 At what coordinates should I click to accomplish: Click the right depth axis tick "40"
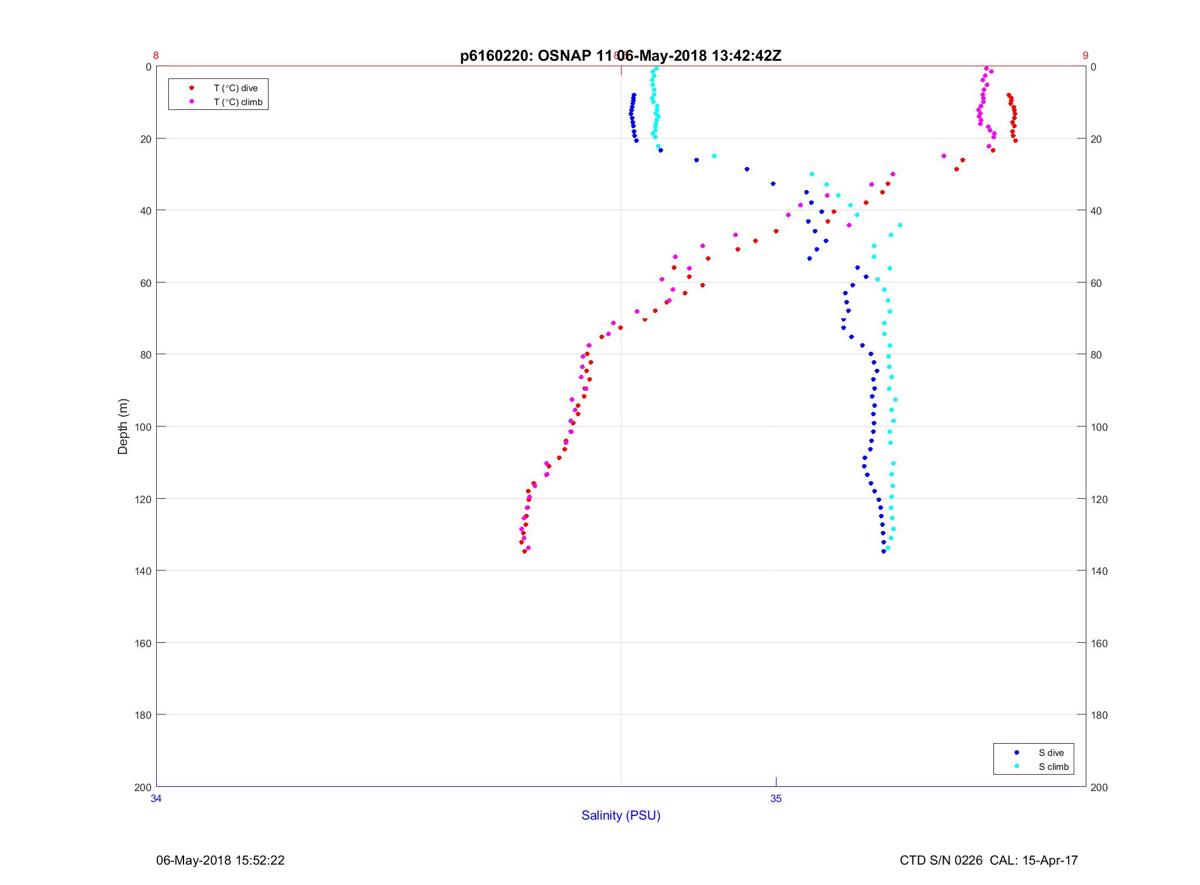tap(1096, 211)
